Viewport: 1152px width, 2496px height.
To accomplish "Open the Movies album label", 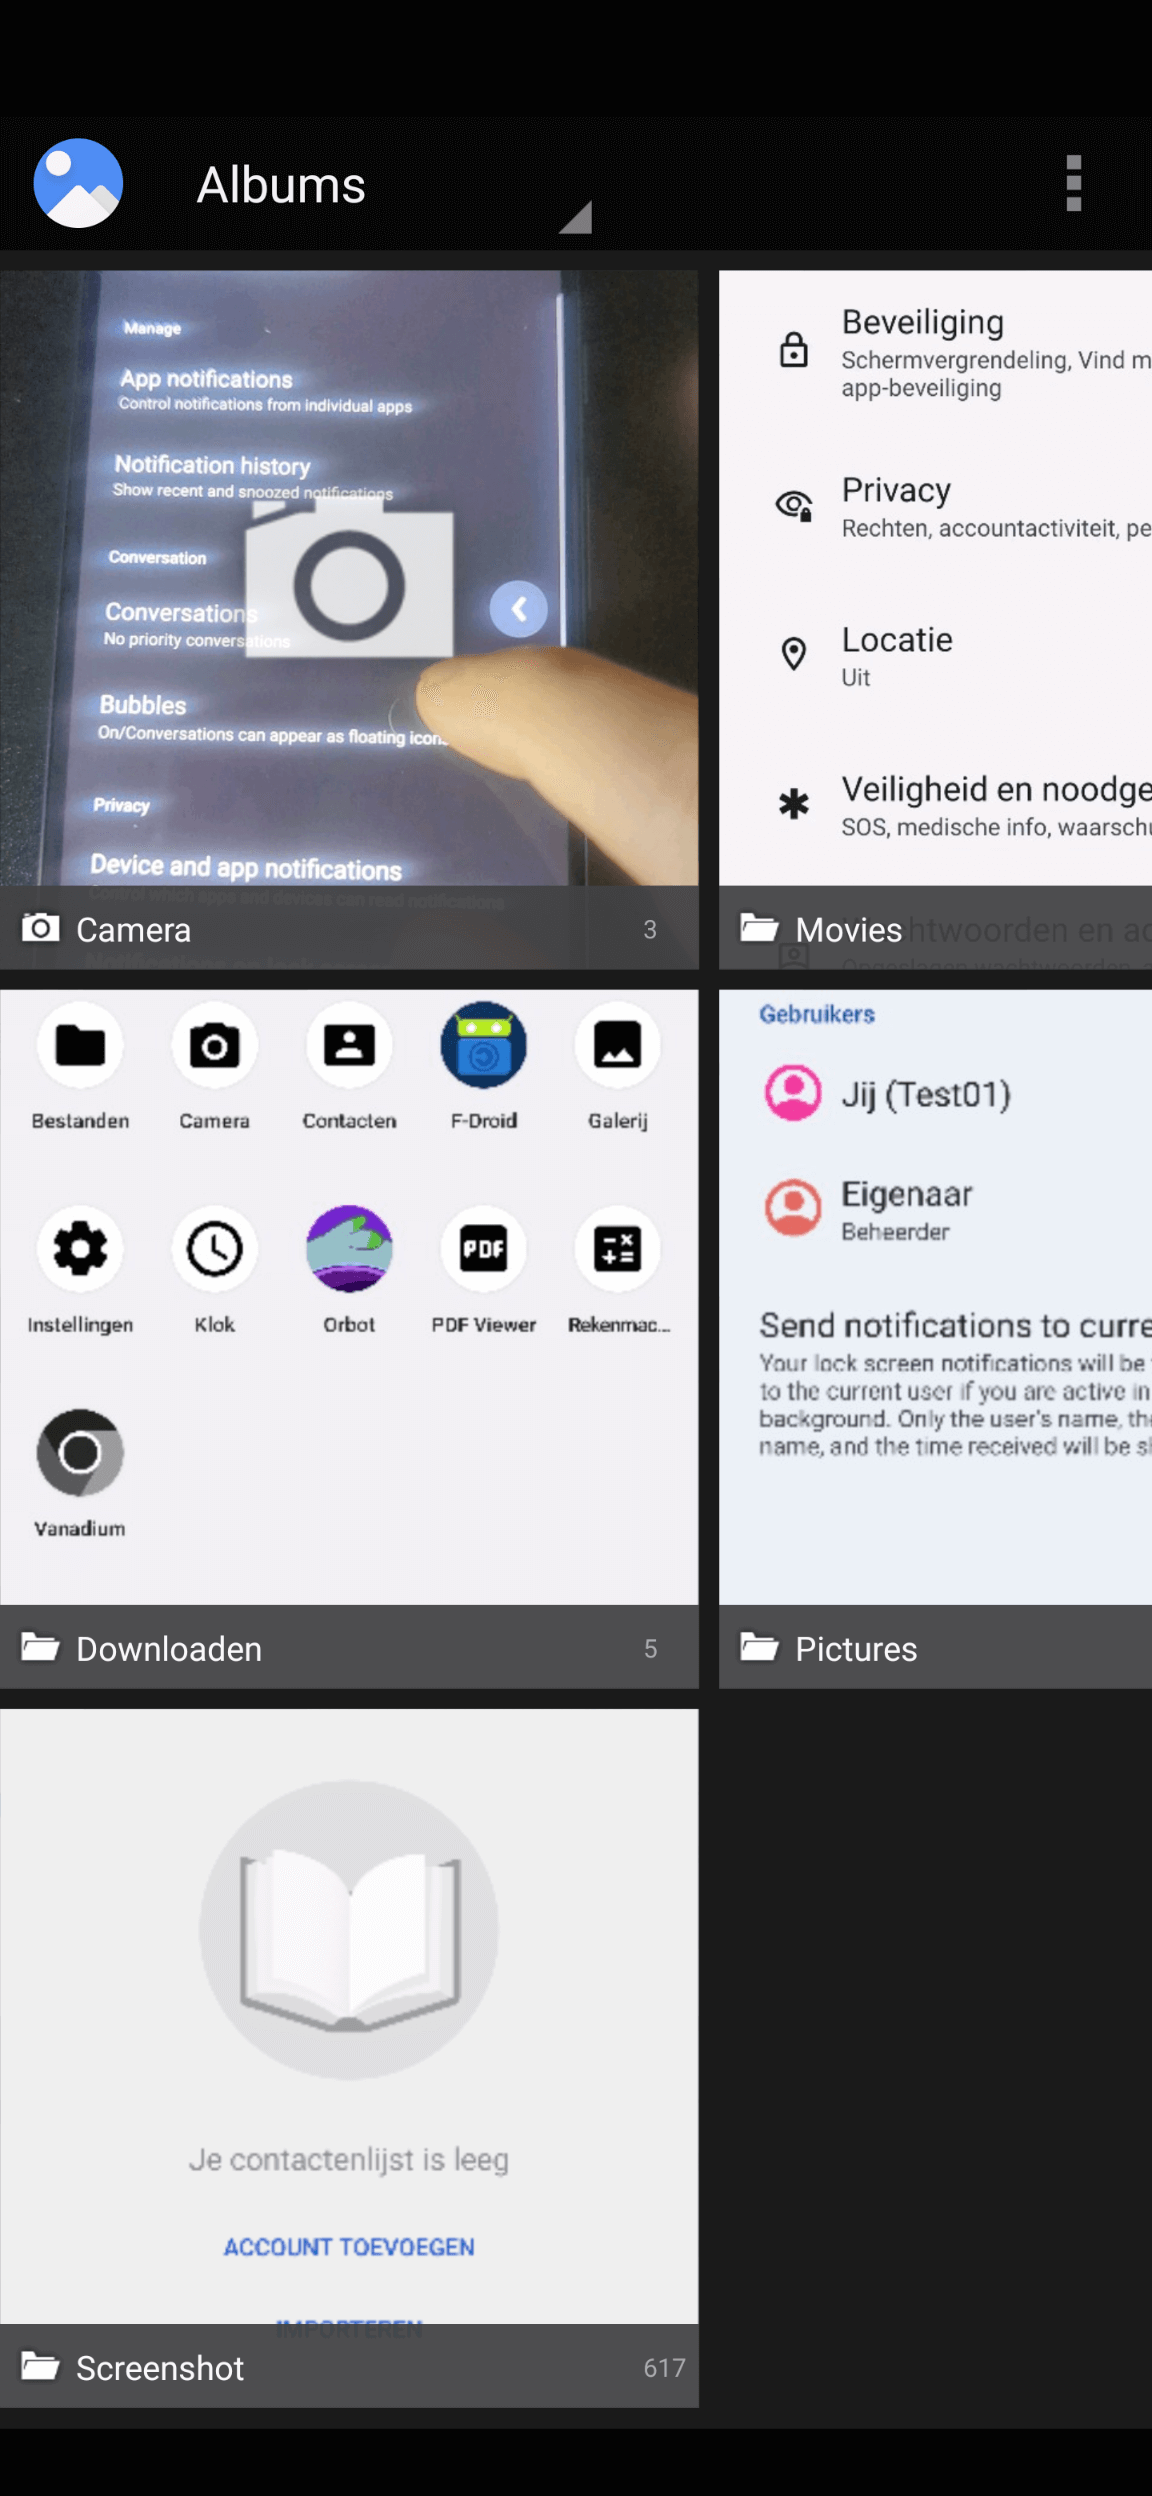I will point(848,930).
